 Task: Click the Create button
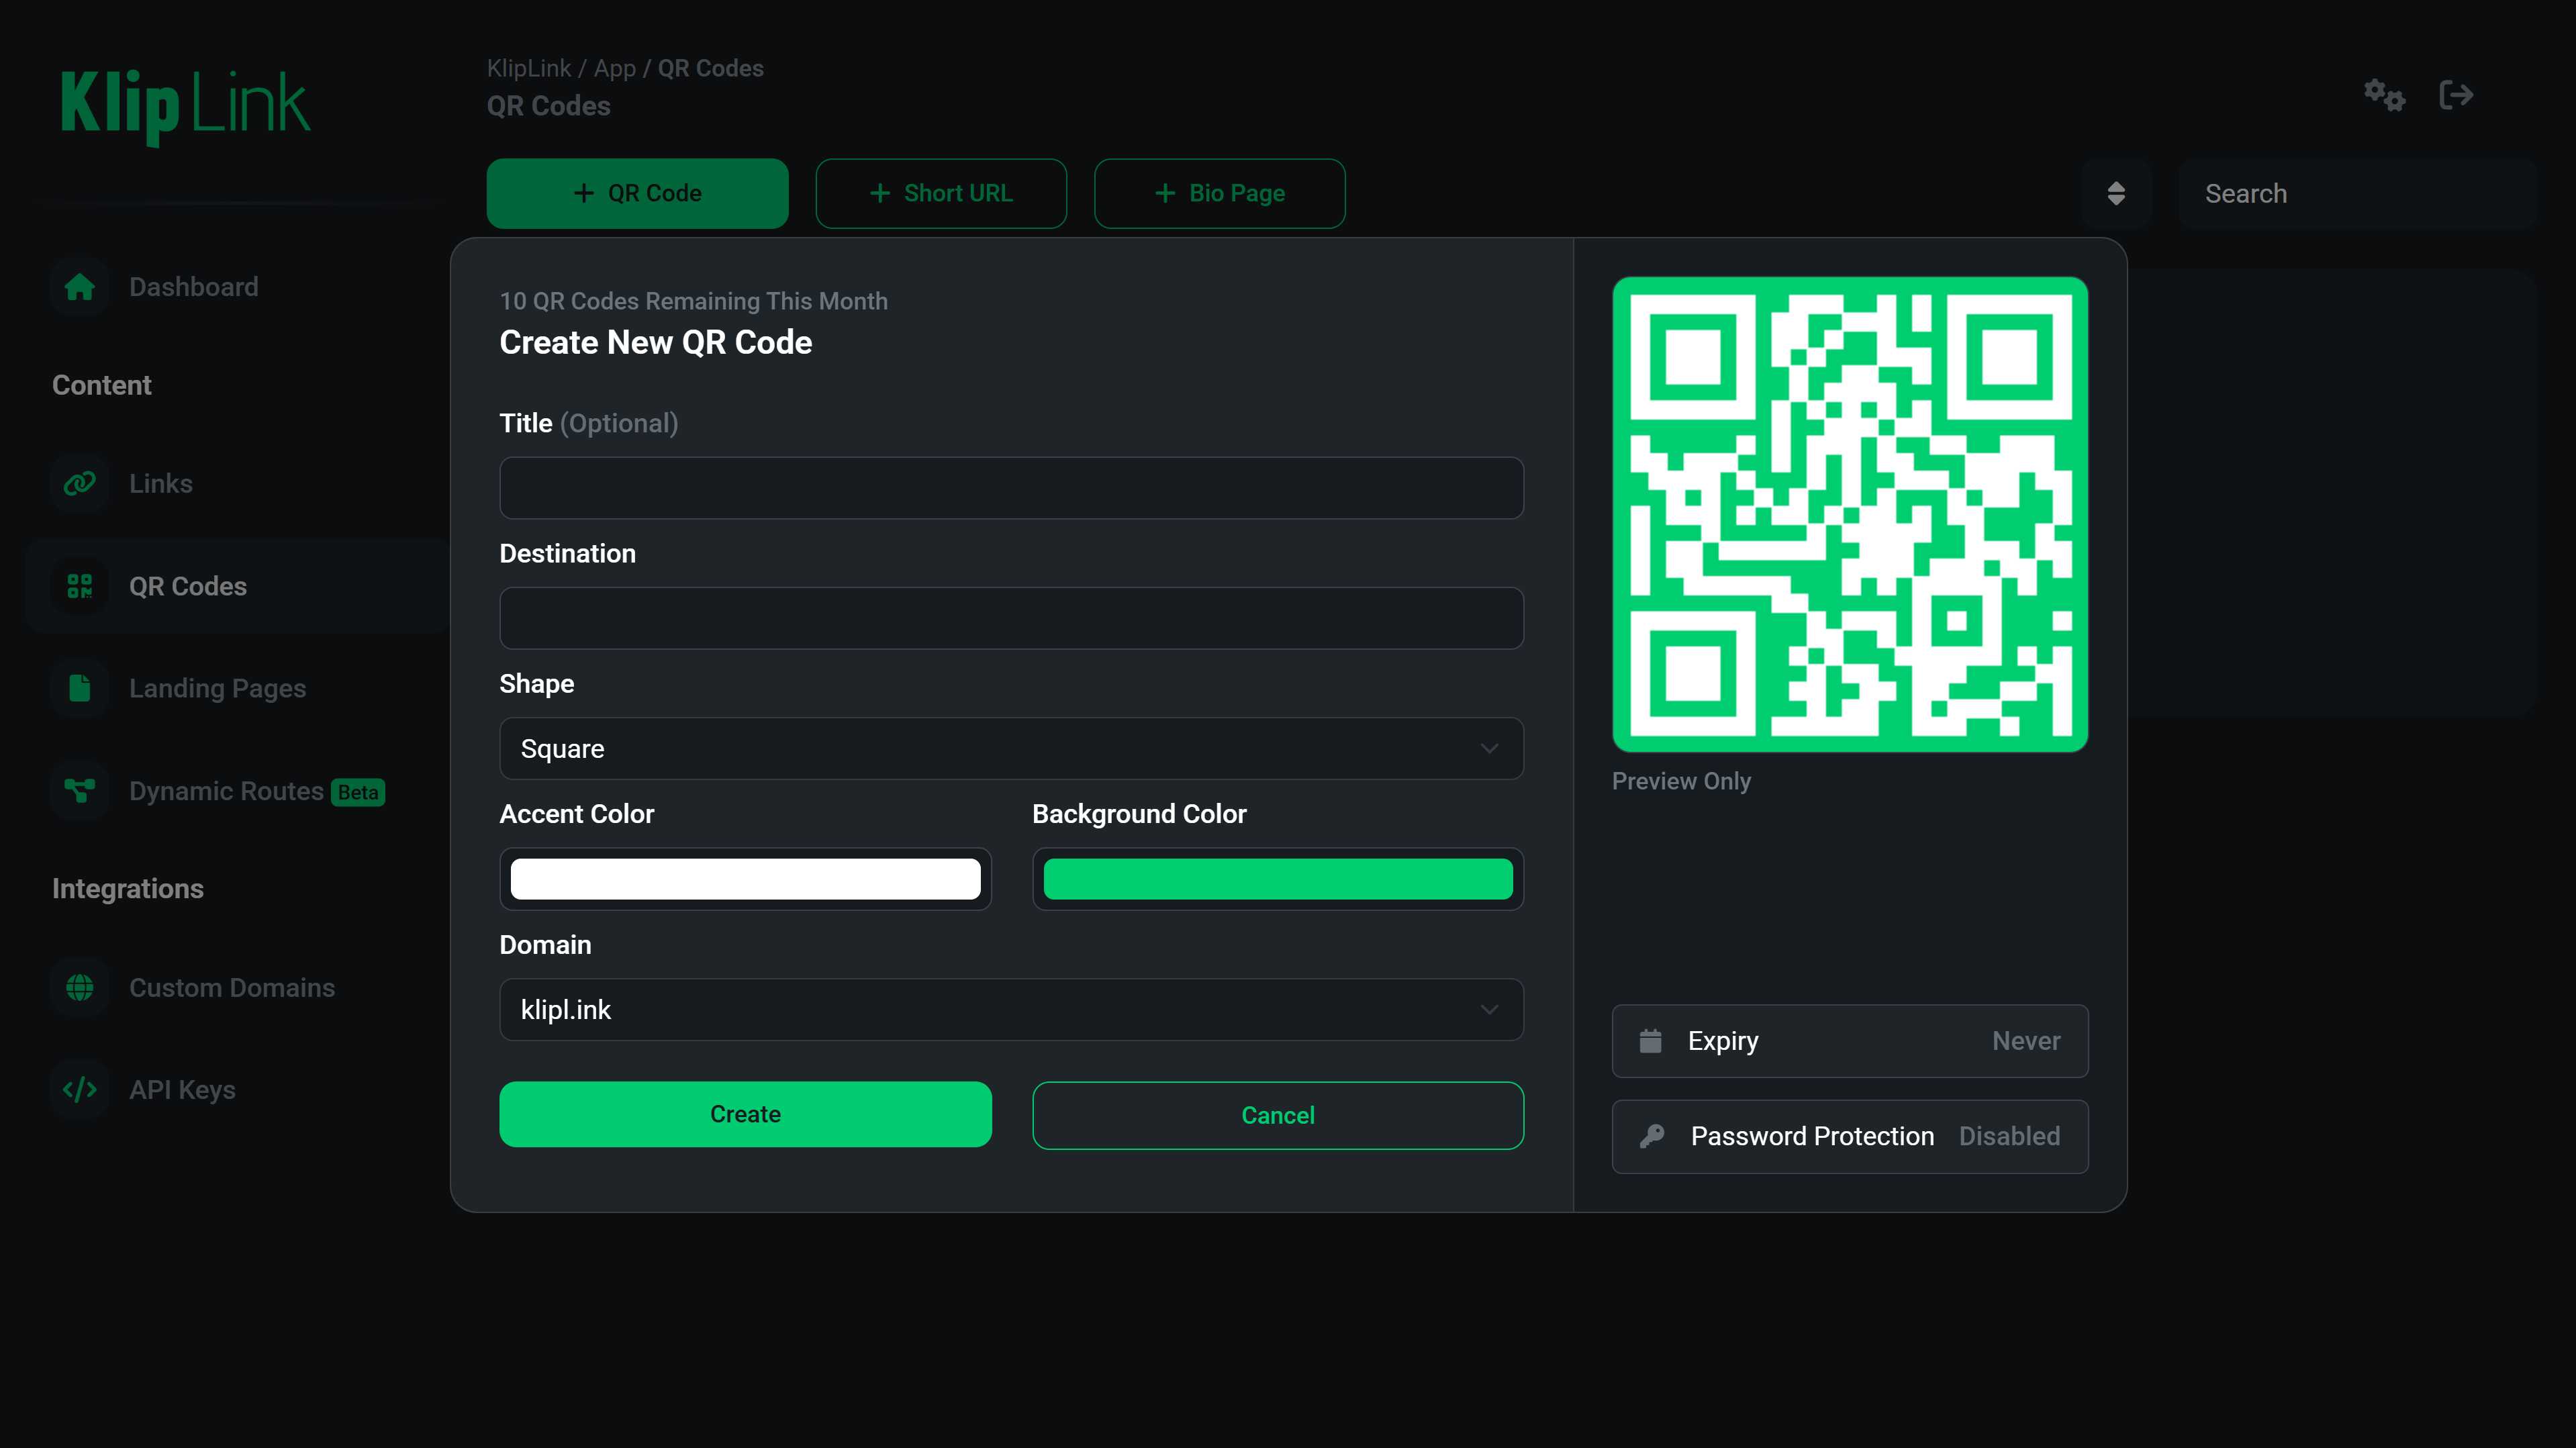pyautogui.click(x=745, y=1114)
